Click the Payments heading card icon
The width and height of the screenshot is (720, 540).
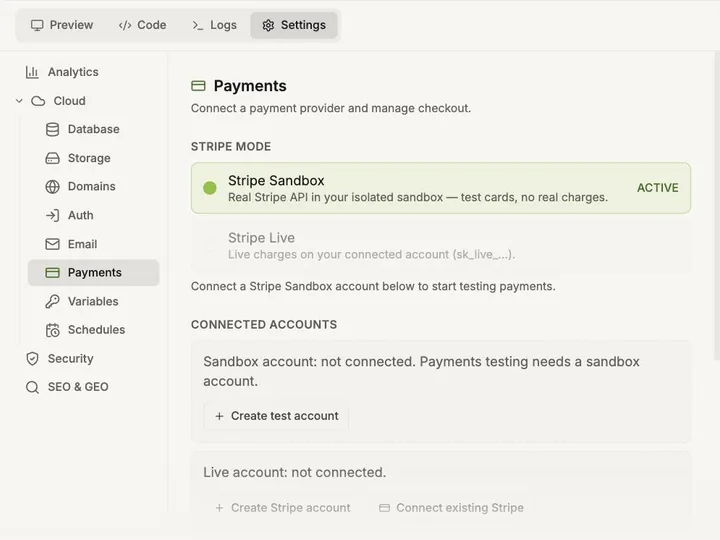tap(198, 86)
